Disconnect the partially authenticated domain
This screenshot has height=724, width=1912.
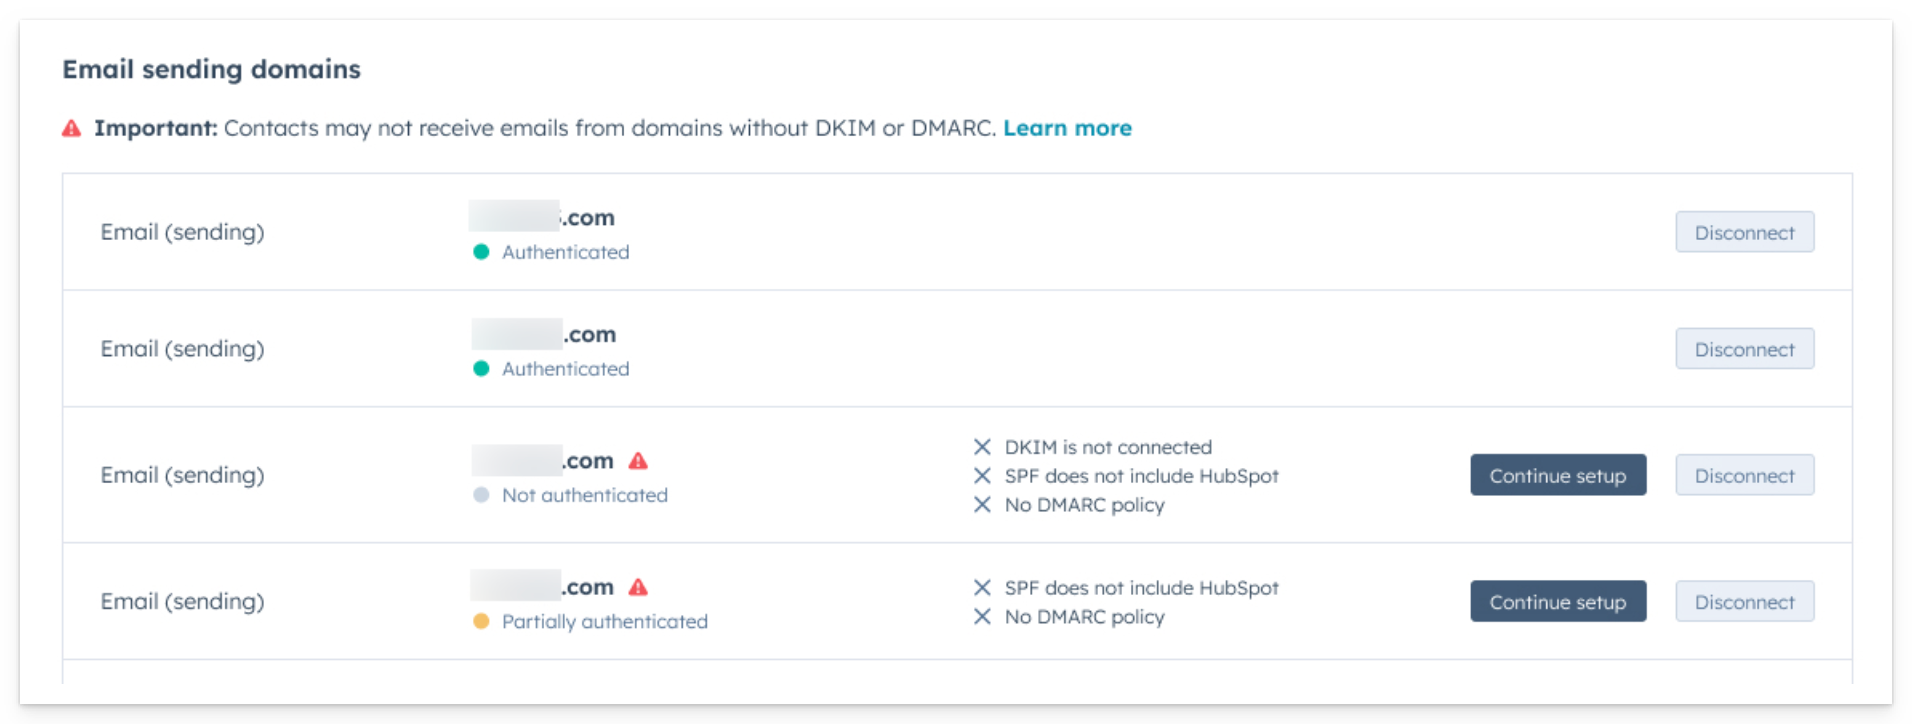tap(1744, 601)
